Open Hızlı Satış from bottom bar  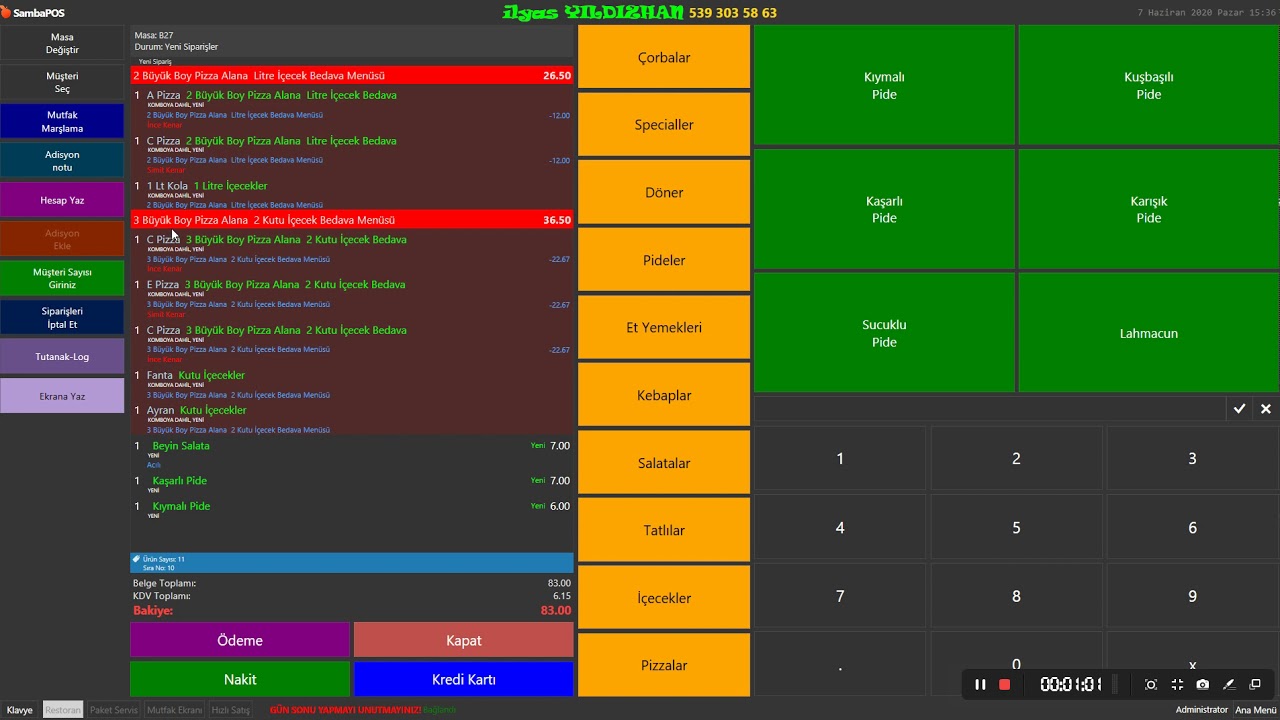click(230, 710)
